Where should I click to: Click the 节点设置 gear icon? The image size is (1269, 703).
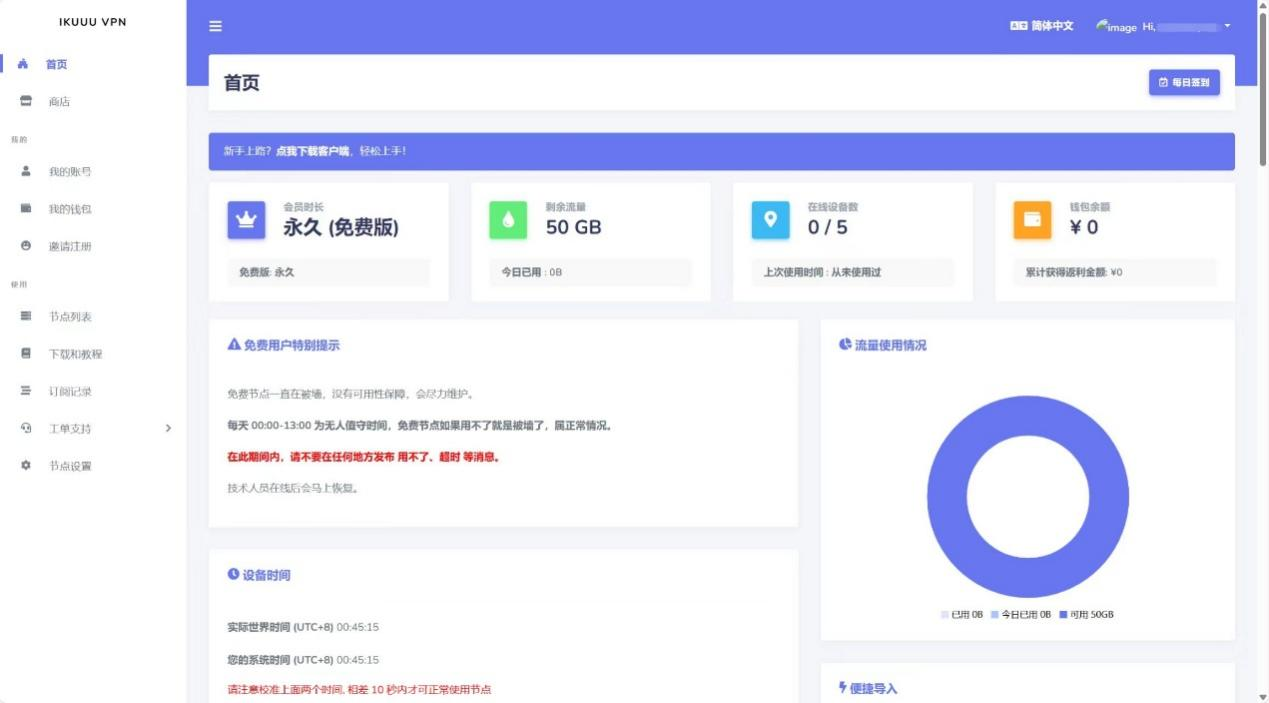26,465
